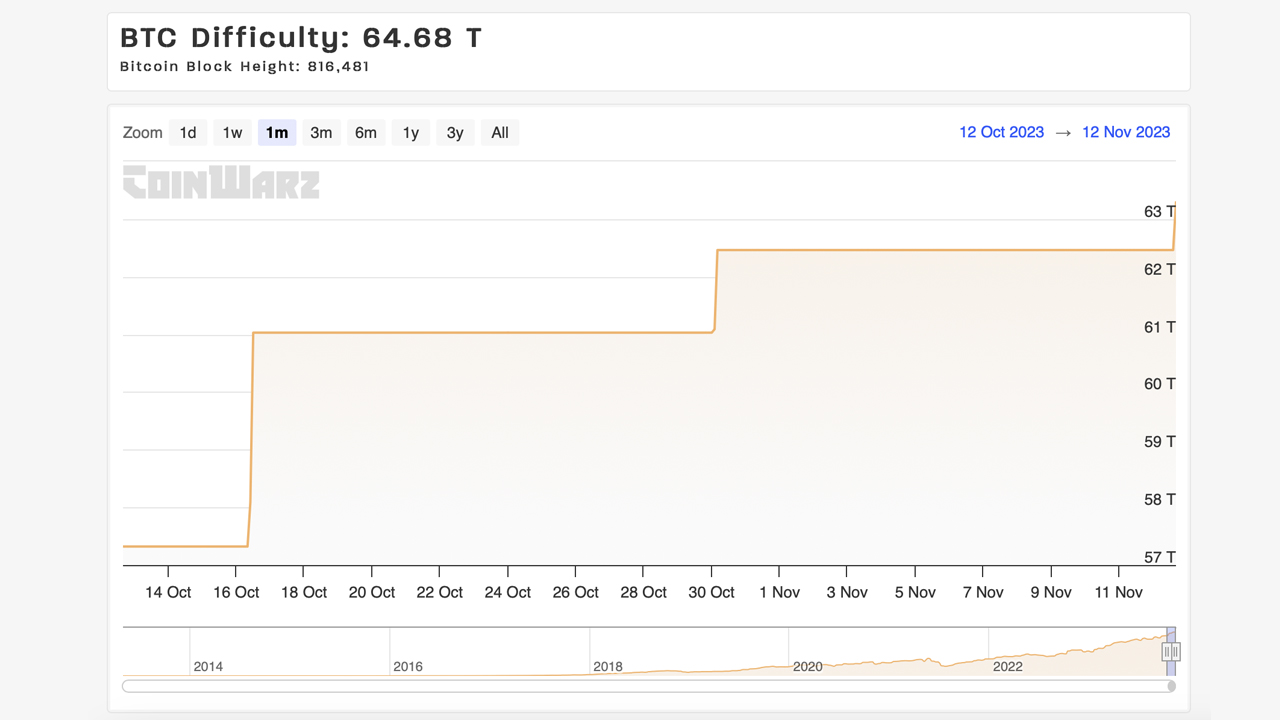The width and height of the screenshot is (1280, 720).
Task: Switch chart zoom to 1w
Action: coord(232,133)
